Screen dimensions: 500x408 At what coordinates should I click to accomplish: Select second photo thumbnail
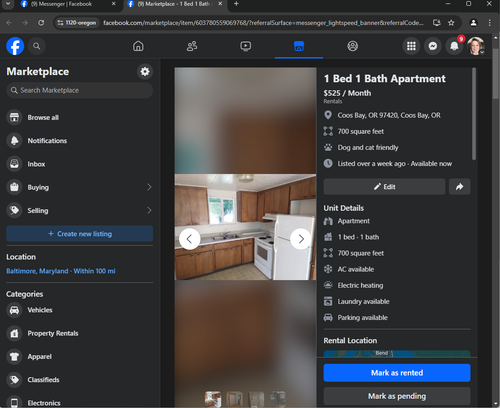235,399
